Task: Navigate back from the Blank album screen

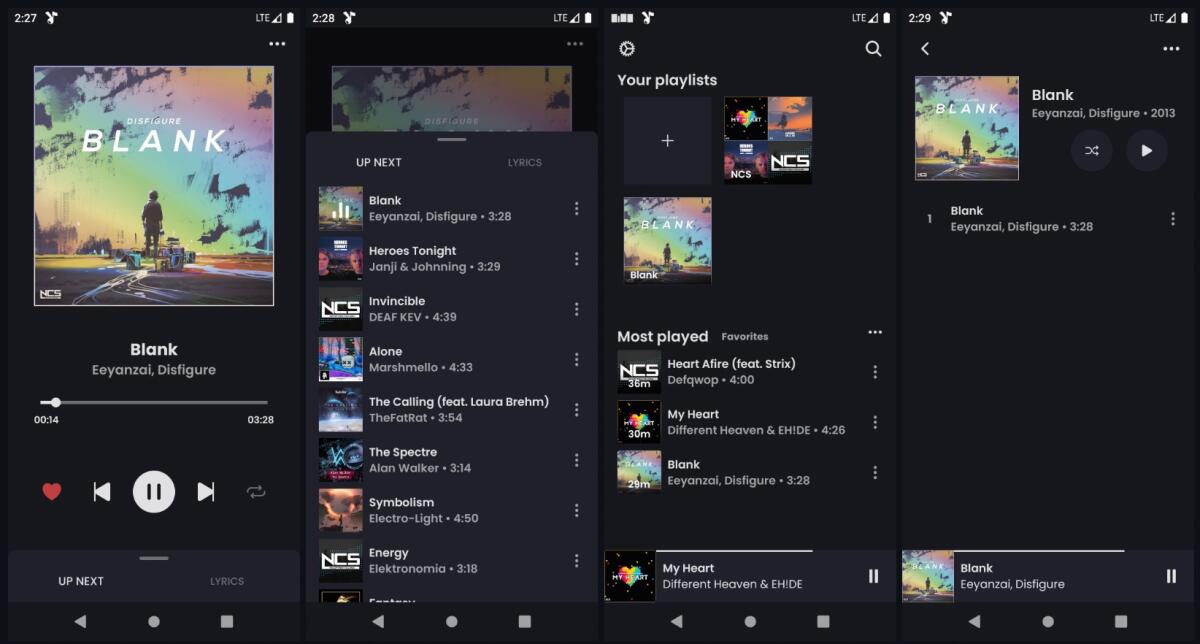Action: tap(925, 48)
